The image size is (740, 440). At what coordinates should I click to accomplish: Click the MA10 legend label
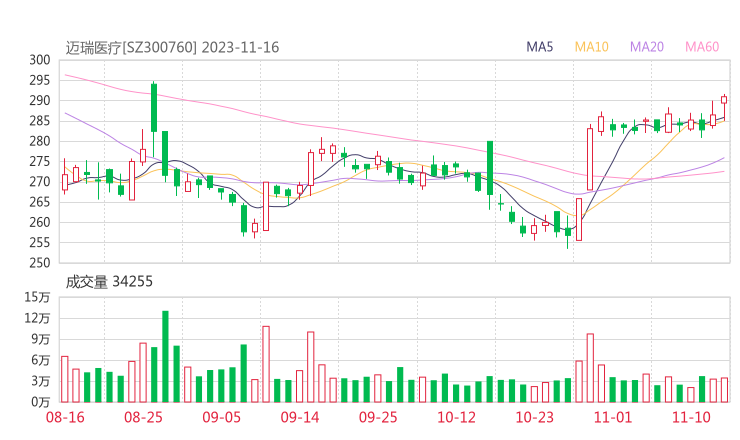tap(591, 47)
